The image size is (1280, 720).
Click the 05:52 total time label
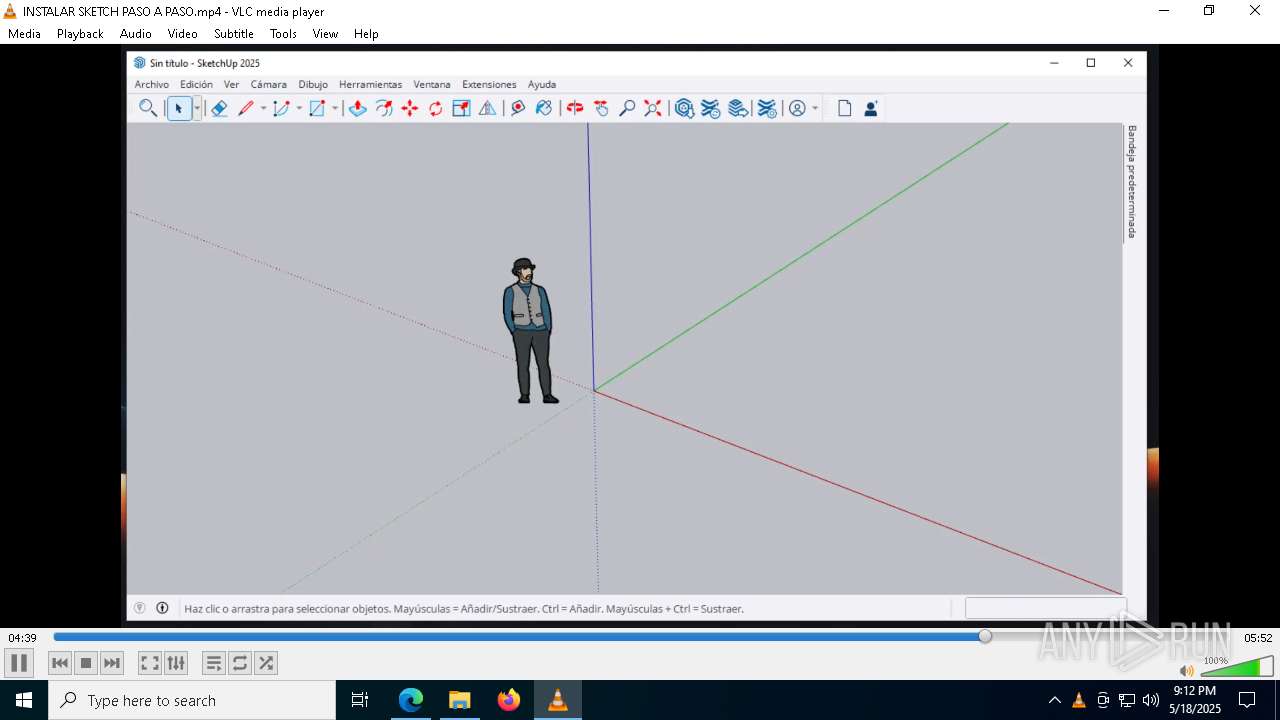1258,638
